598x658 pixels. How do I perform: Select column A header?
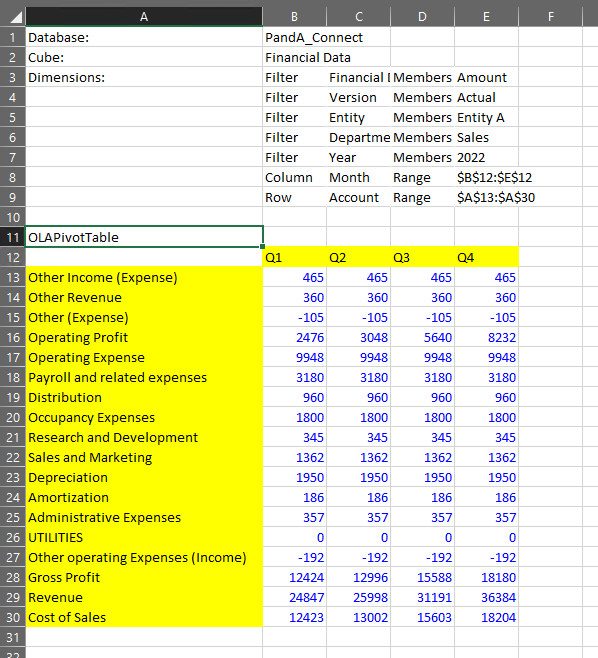click(144, 16)
